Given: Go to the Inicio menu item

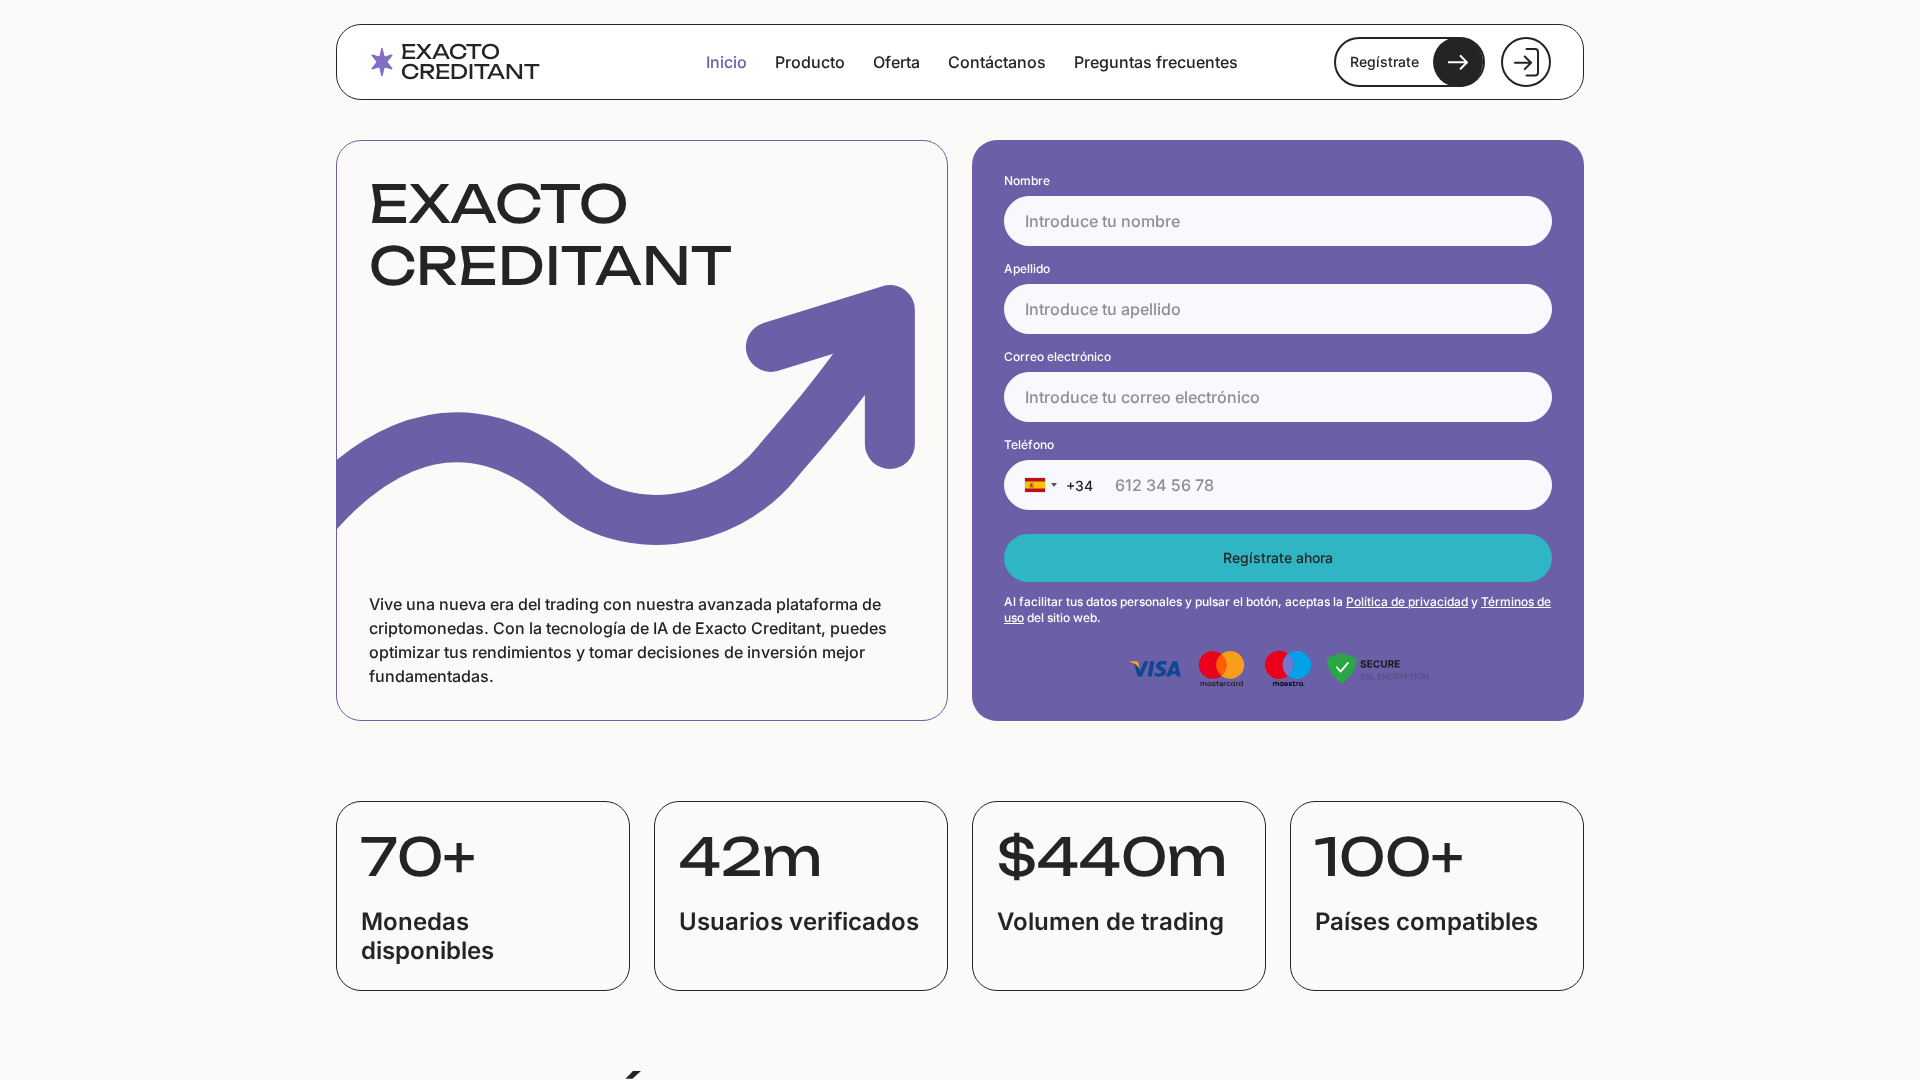Looking at the screenshot, I should [726, 62].
